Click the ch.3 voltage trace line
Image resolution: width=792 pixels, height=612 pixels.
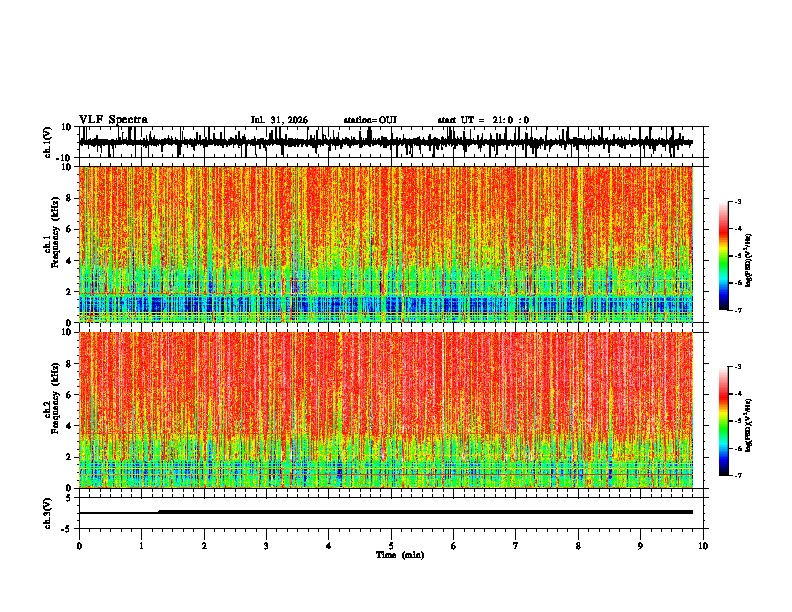pos(386,512)
